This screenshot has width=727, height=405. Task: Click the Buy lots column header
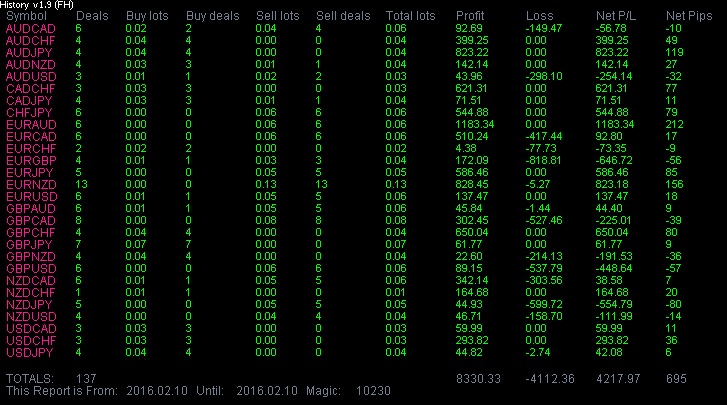pyautogui.click(x=147, y=16)
